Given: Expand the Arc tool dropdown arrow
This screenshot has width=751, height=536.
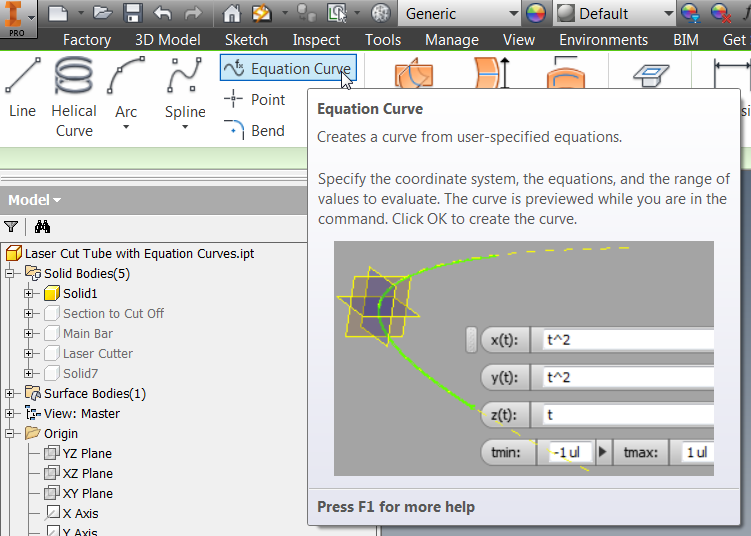Looking at the screenshot, I should click(x=126, y=127).
